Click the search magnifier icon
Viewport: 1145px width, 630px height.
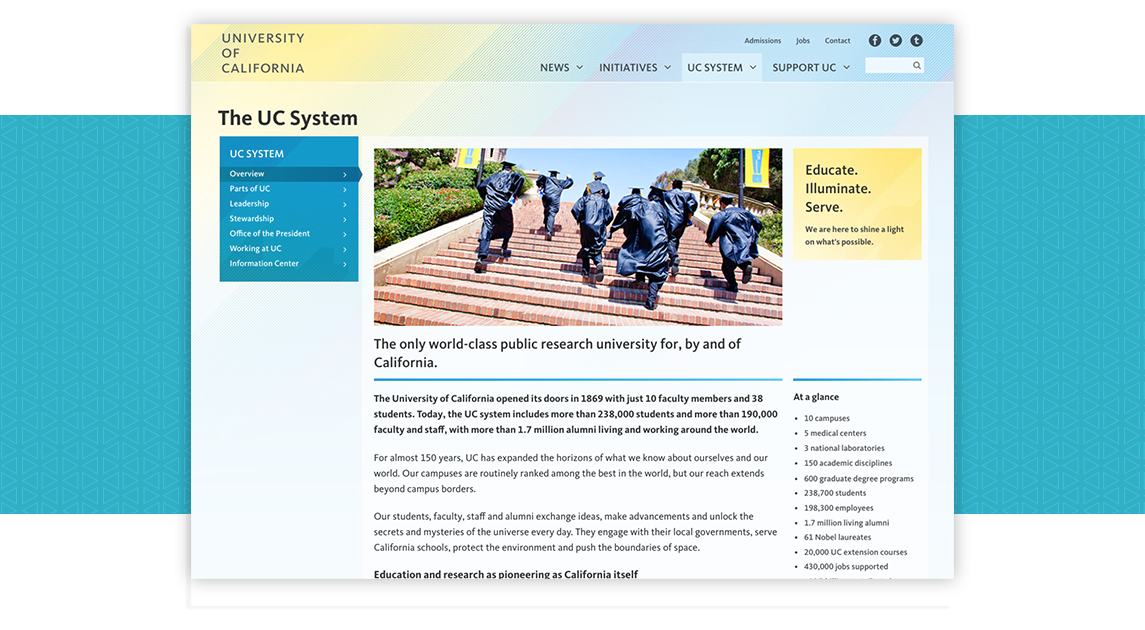[916, 66]
